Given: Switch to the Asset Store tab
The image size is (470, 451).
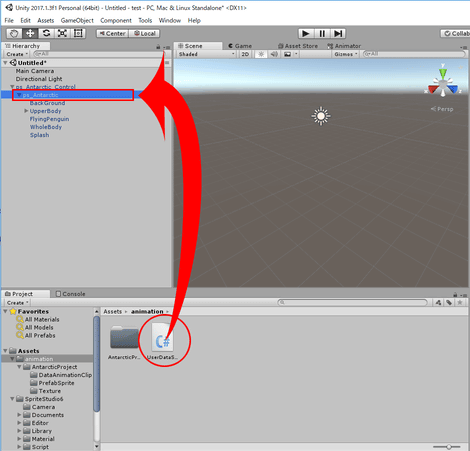Looking at the screenshot, I should (x=298, y=46).
